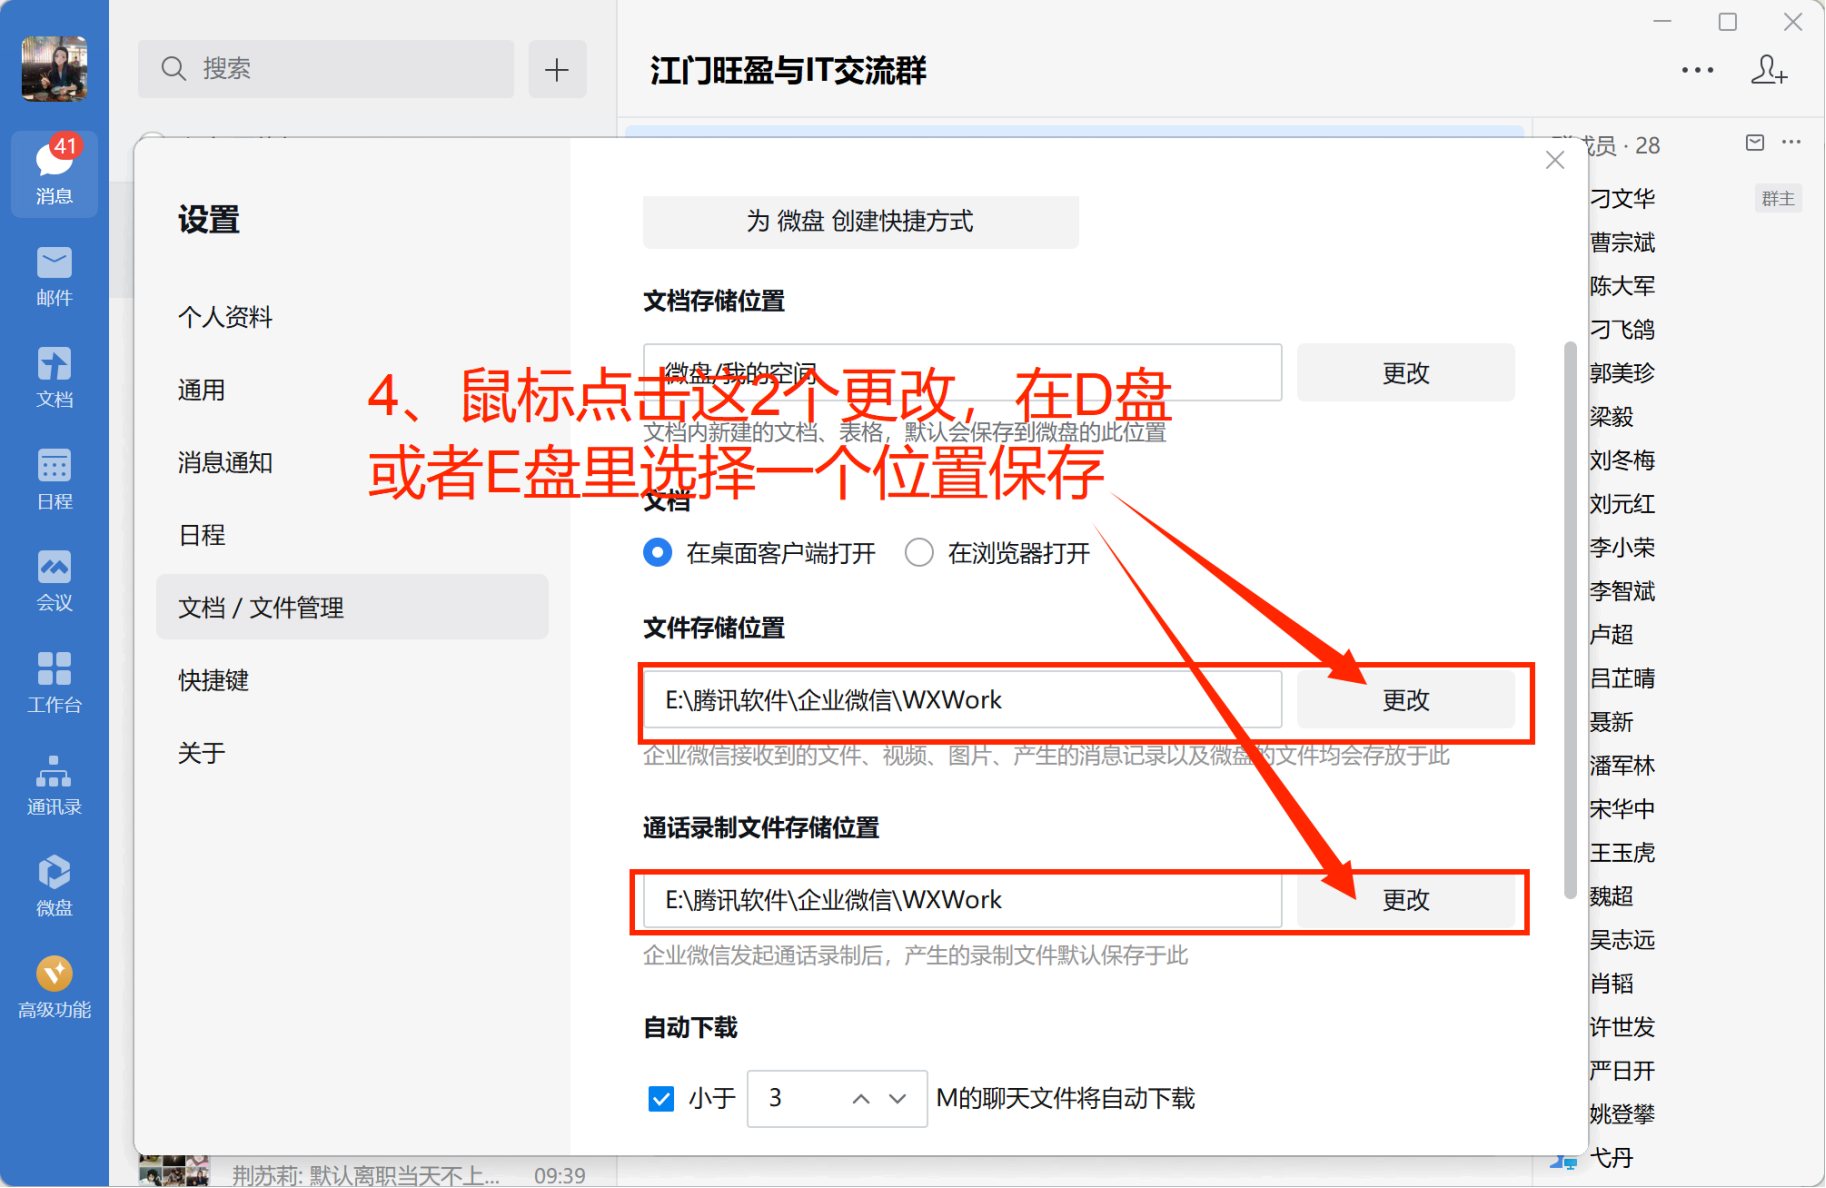This screenshot has height=1188, width=1826.
Task: Open the 邮件 mail icon
Action: 54,276
